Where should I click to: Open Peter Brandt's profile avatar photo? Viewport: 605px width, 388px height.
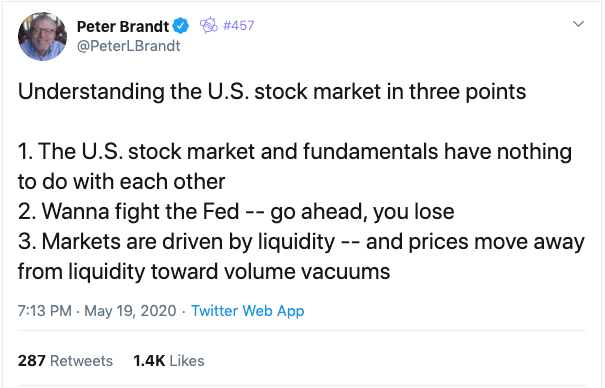pyautogui.click(x=42, y=37)
